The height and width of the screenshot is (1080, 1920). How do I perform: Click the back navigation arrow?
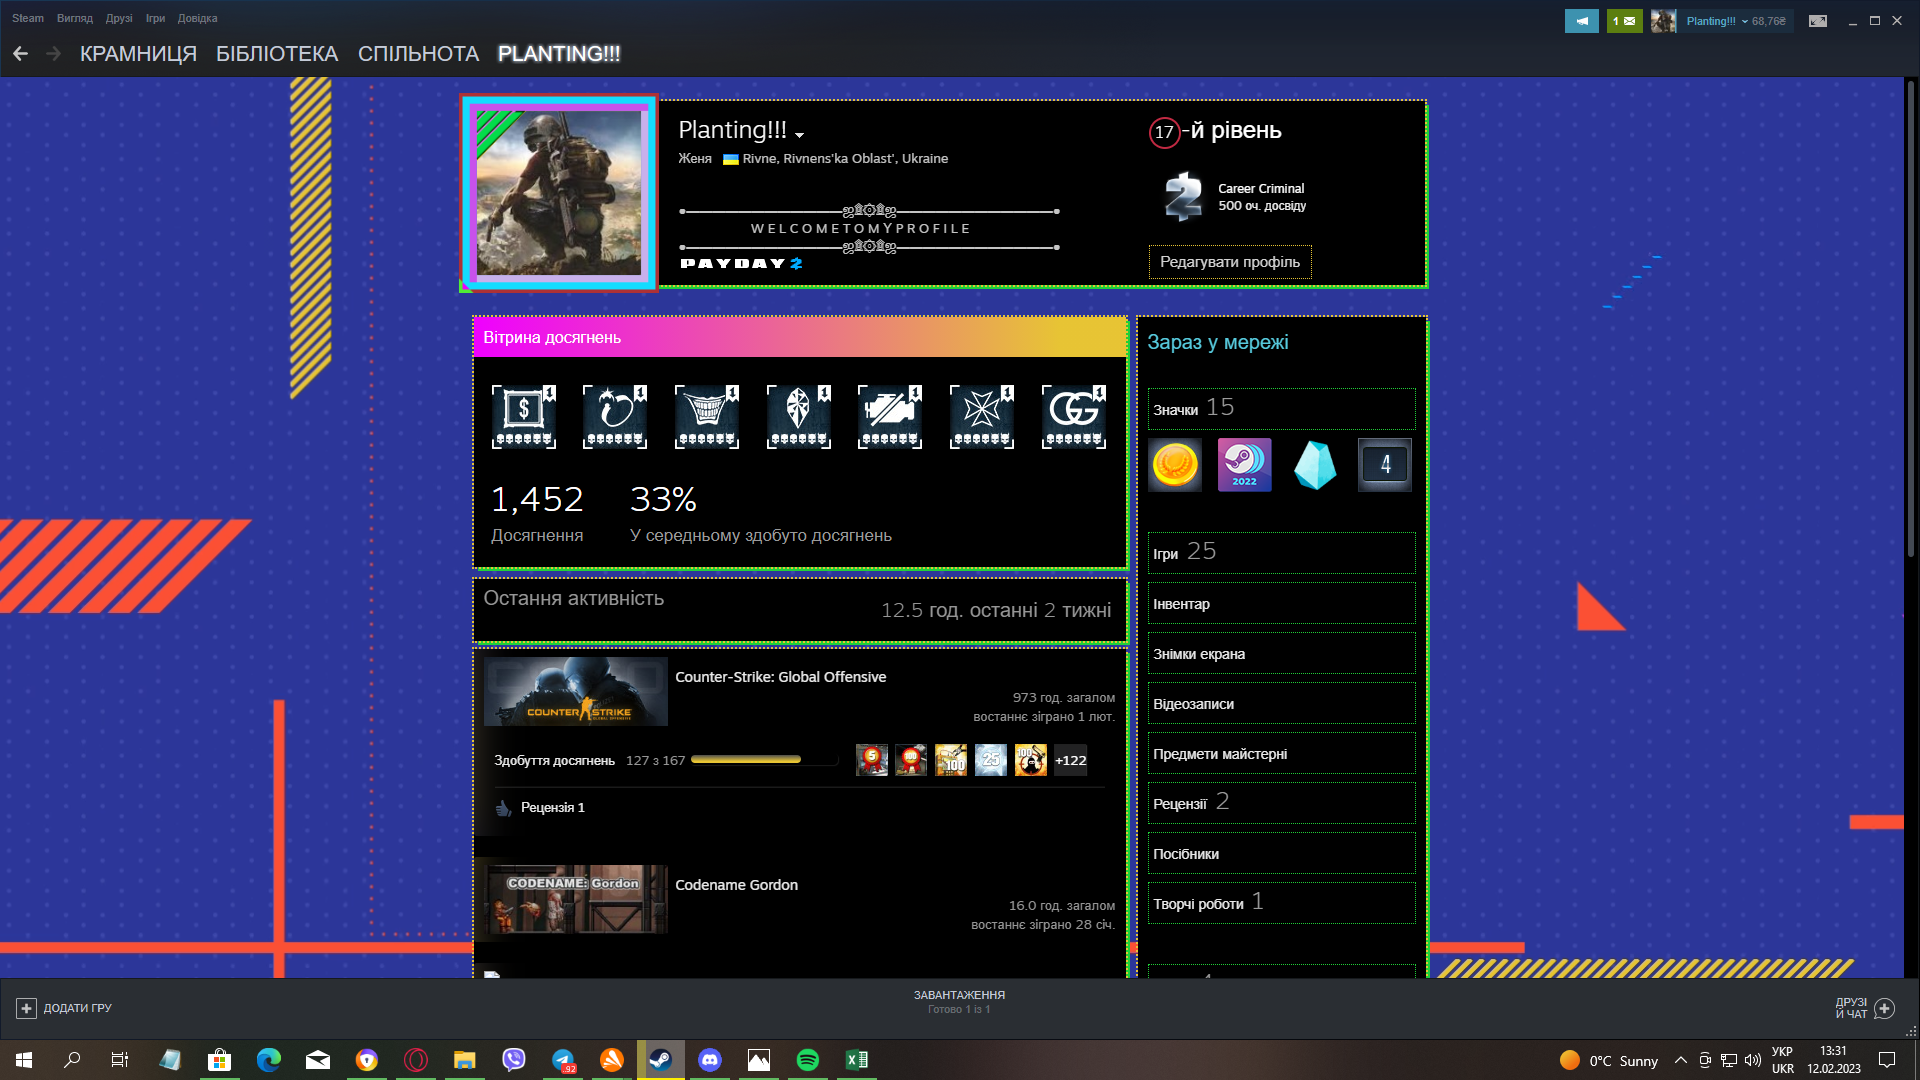[x=20, y=54]
